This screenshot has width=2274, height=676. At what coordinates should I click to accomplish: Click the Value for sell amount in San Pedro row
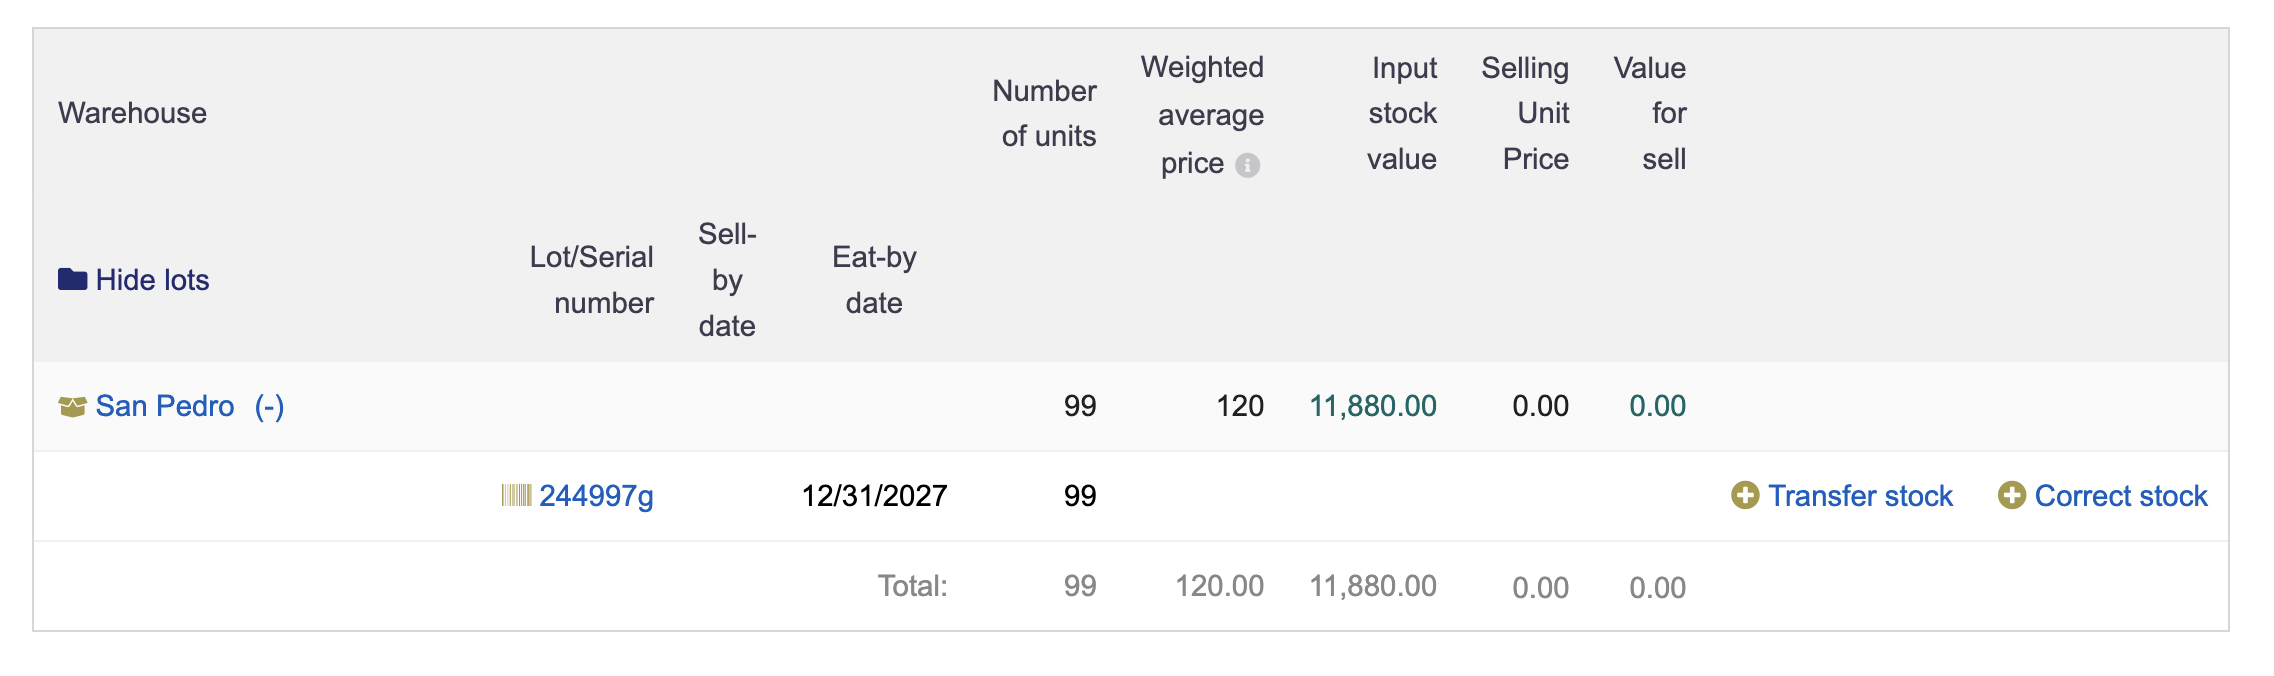tap(1657, 406)
